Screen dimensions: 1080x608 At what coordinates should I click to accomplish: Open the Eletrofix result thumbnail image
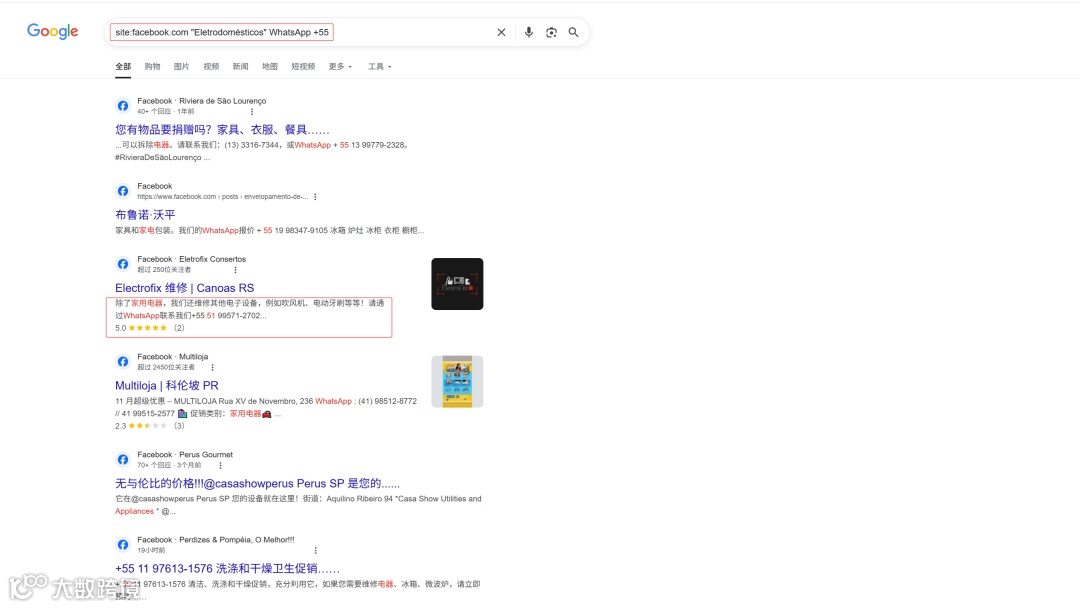457,284
